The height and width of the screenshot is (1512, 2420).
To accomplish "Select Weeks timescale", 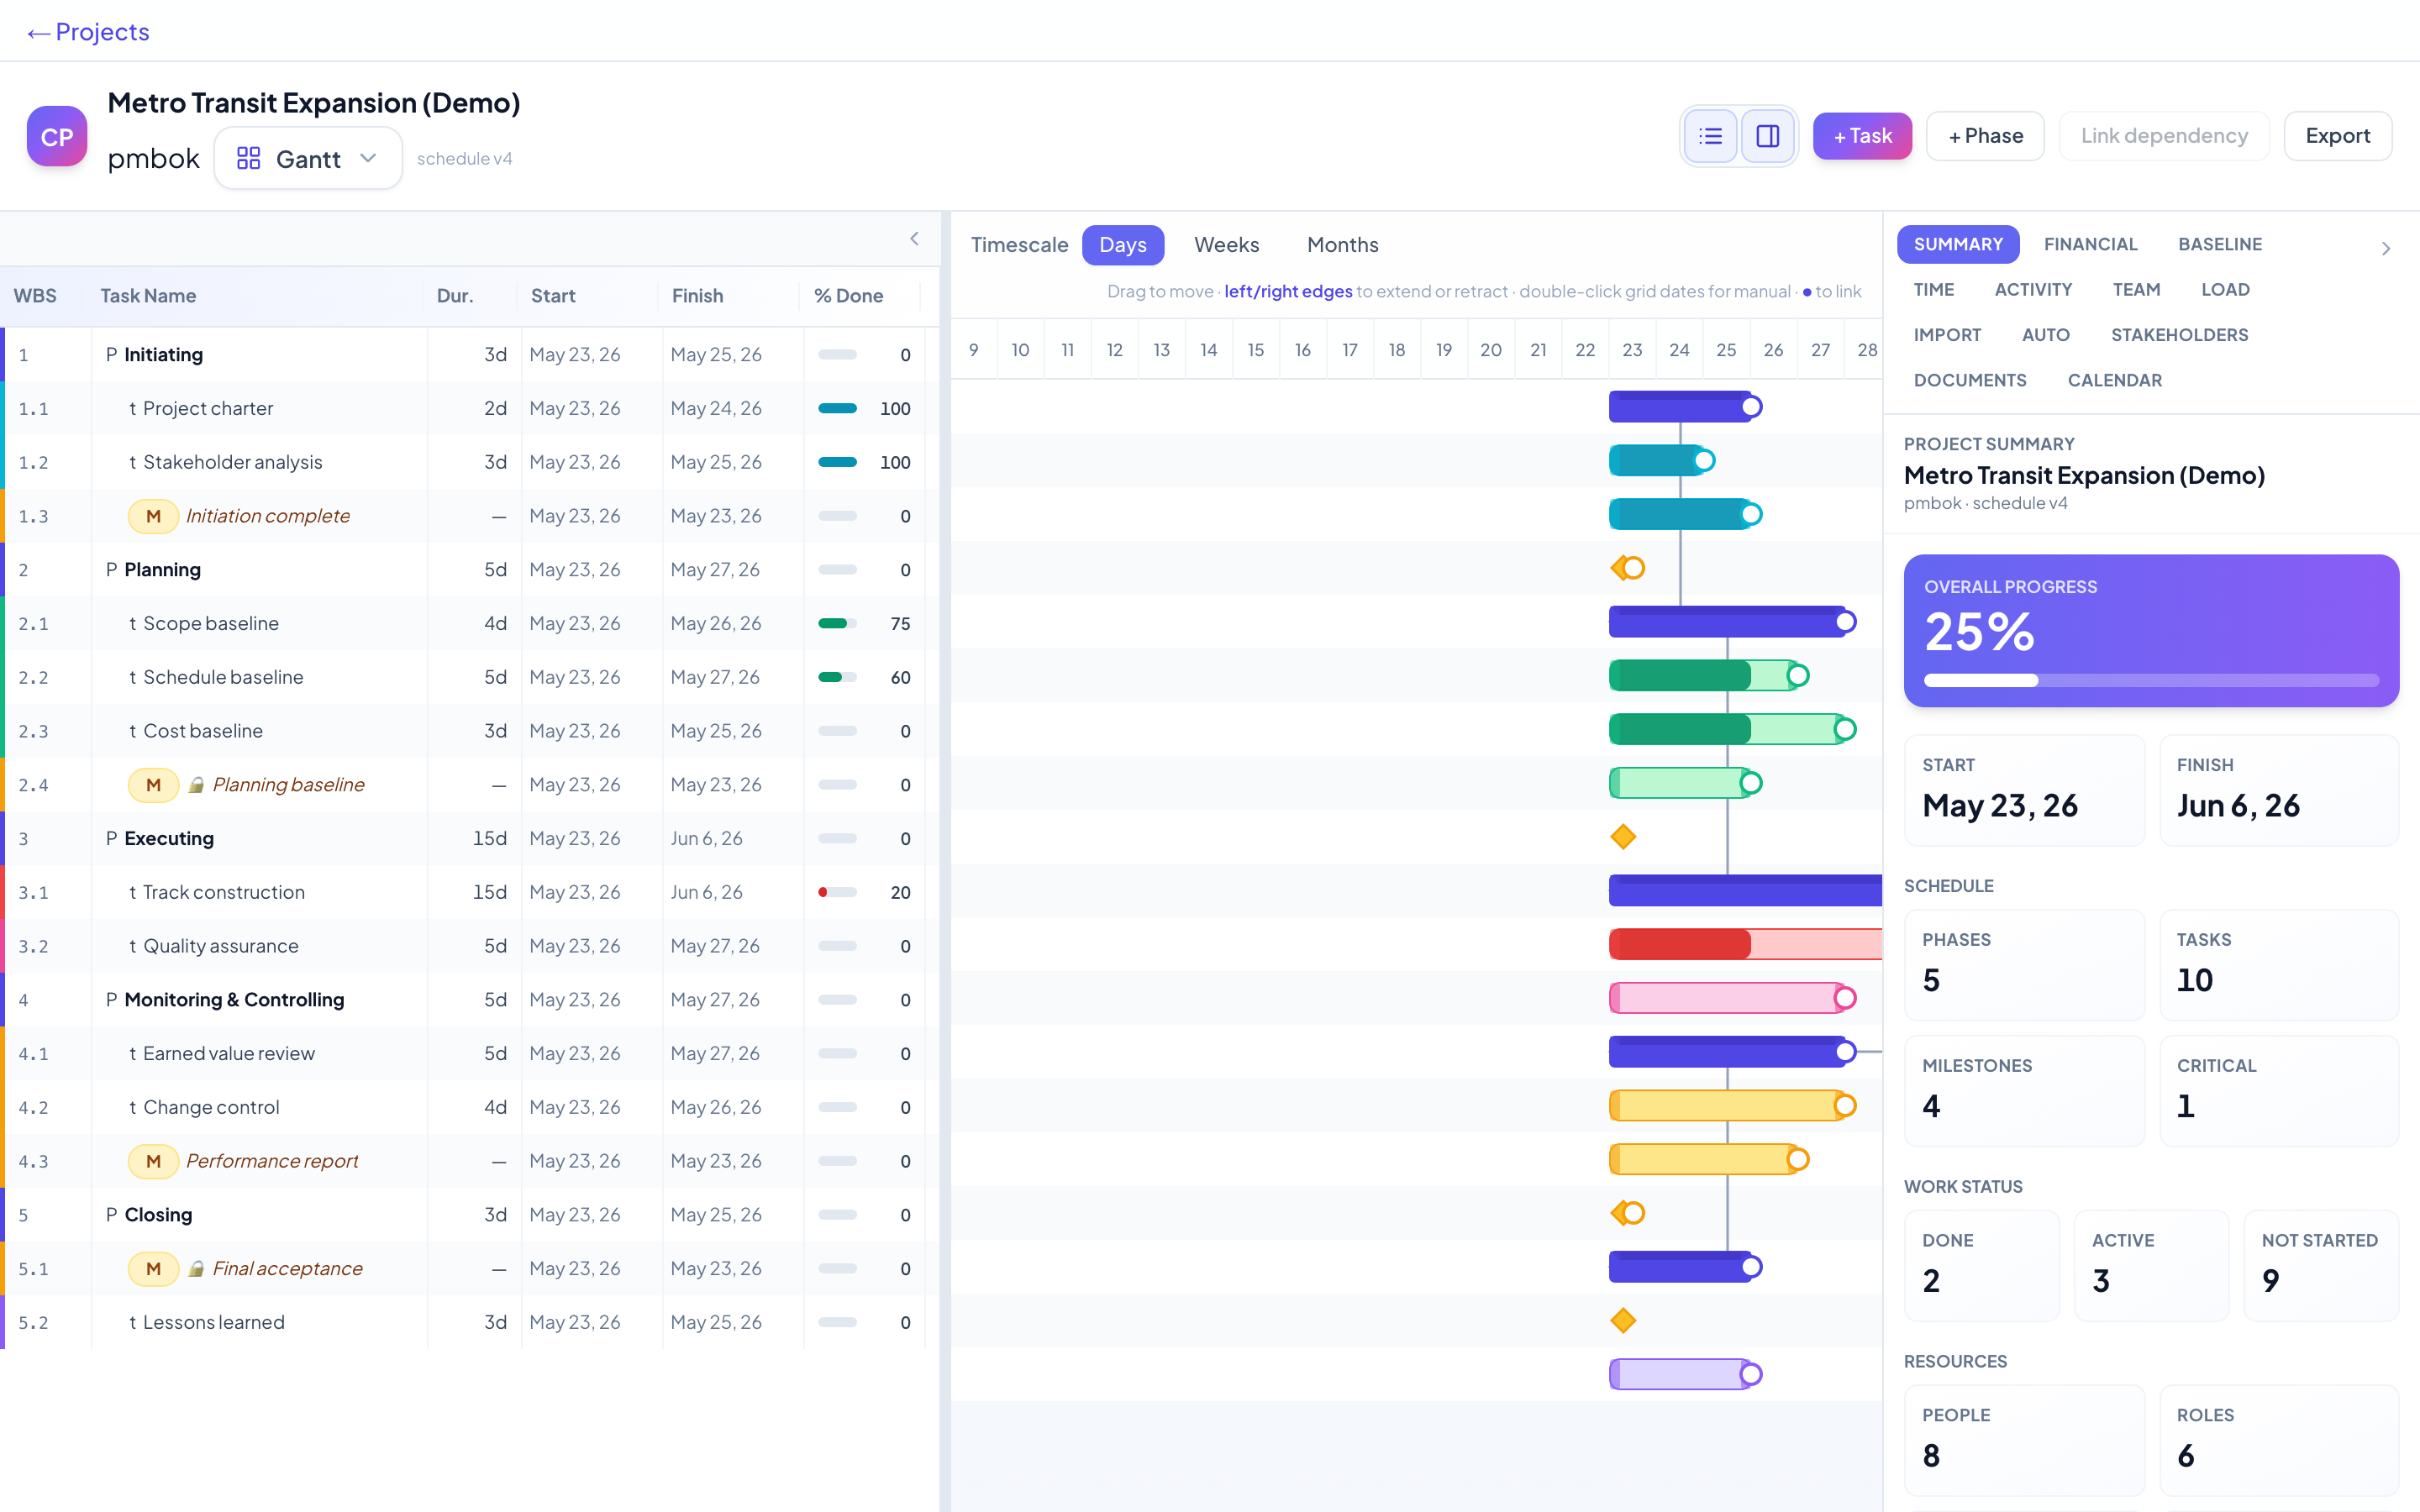I will (x=1226, y=245).
